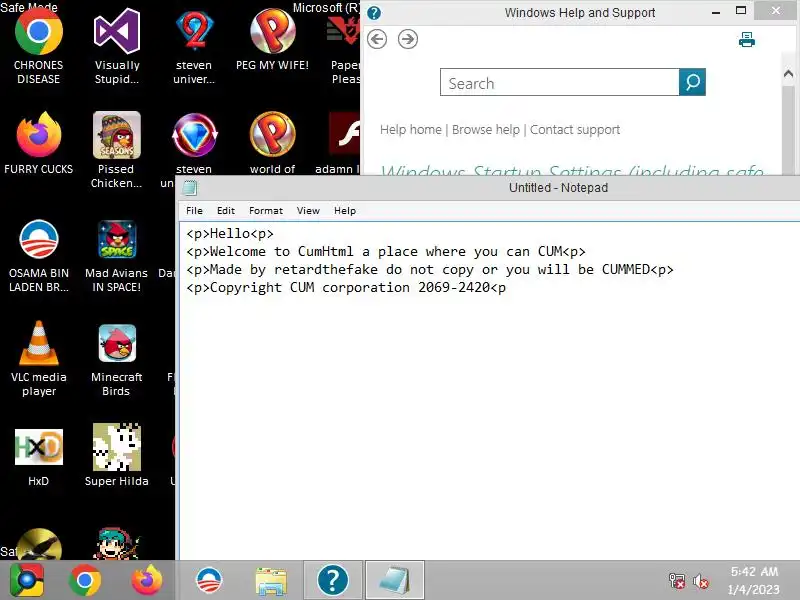Open Notepad's Edit menu

(x=226, y=211)
